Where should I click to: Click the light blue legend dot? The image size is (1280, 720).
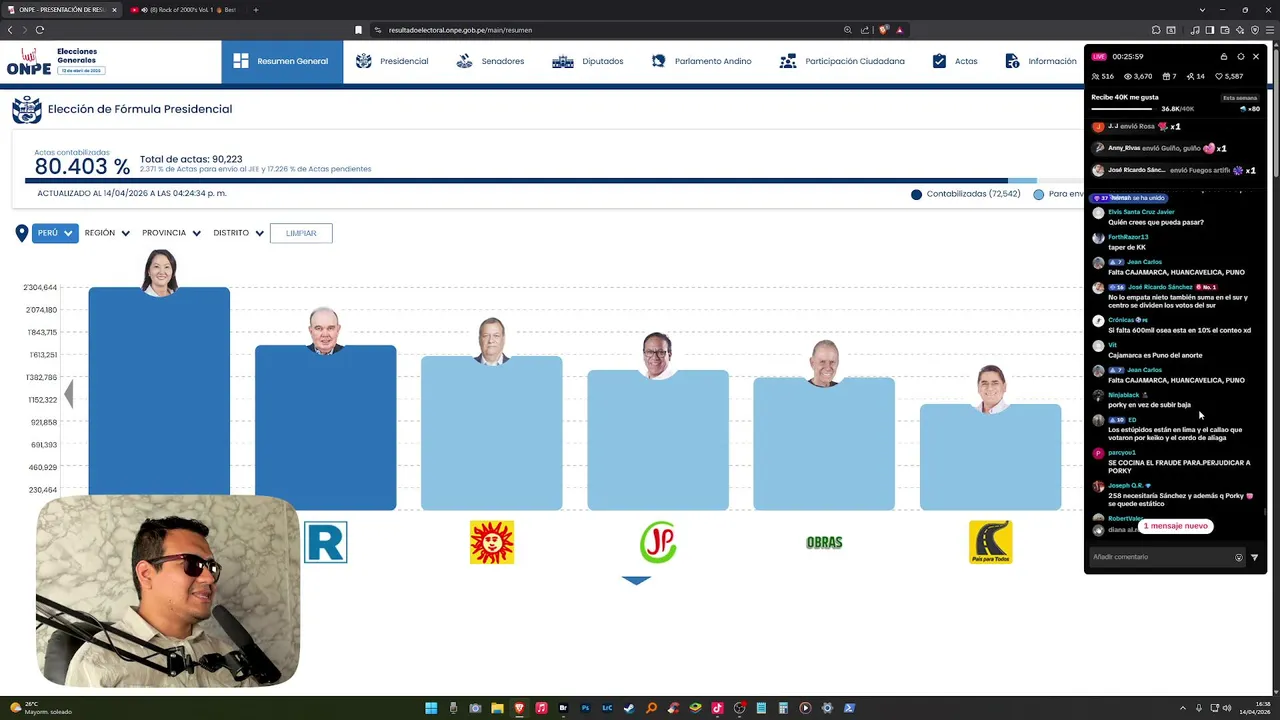(x=1038, y=194)
